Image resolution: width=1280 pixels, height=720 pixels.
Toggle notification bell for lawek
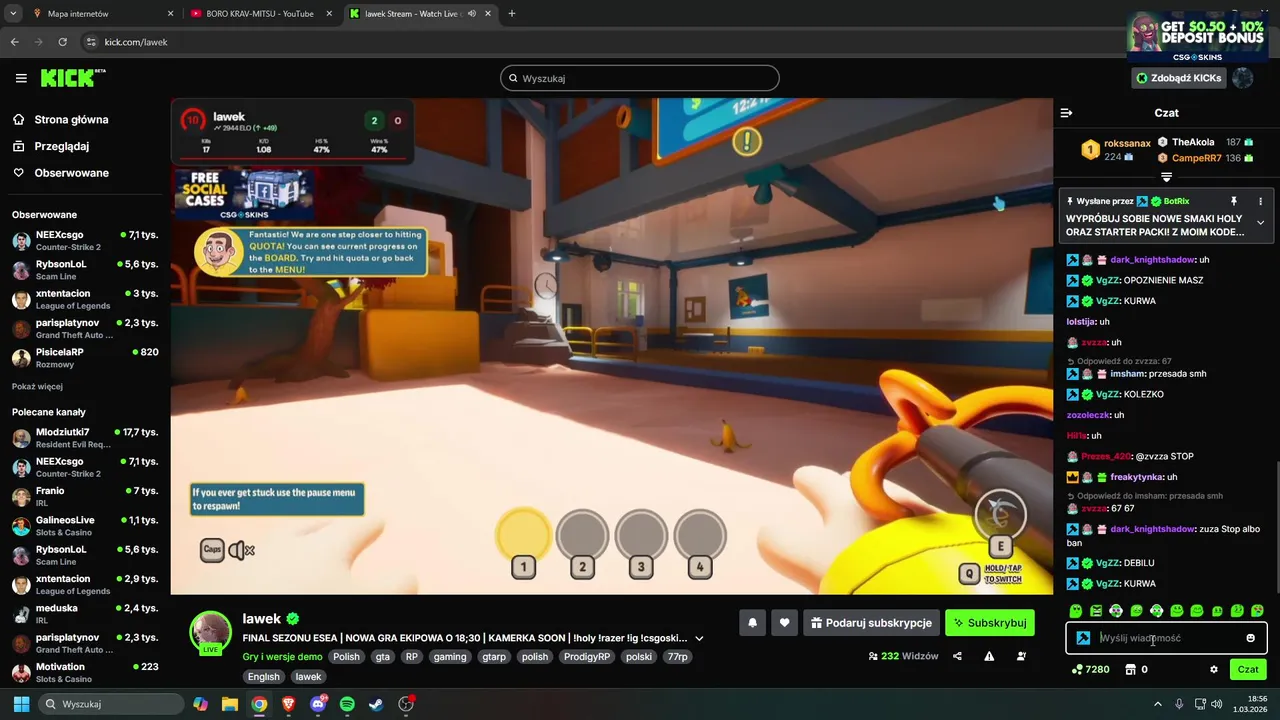(753, 623)
